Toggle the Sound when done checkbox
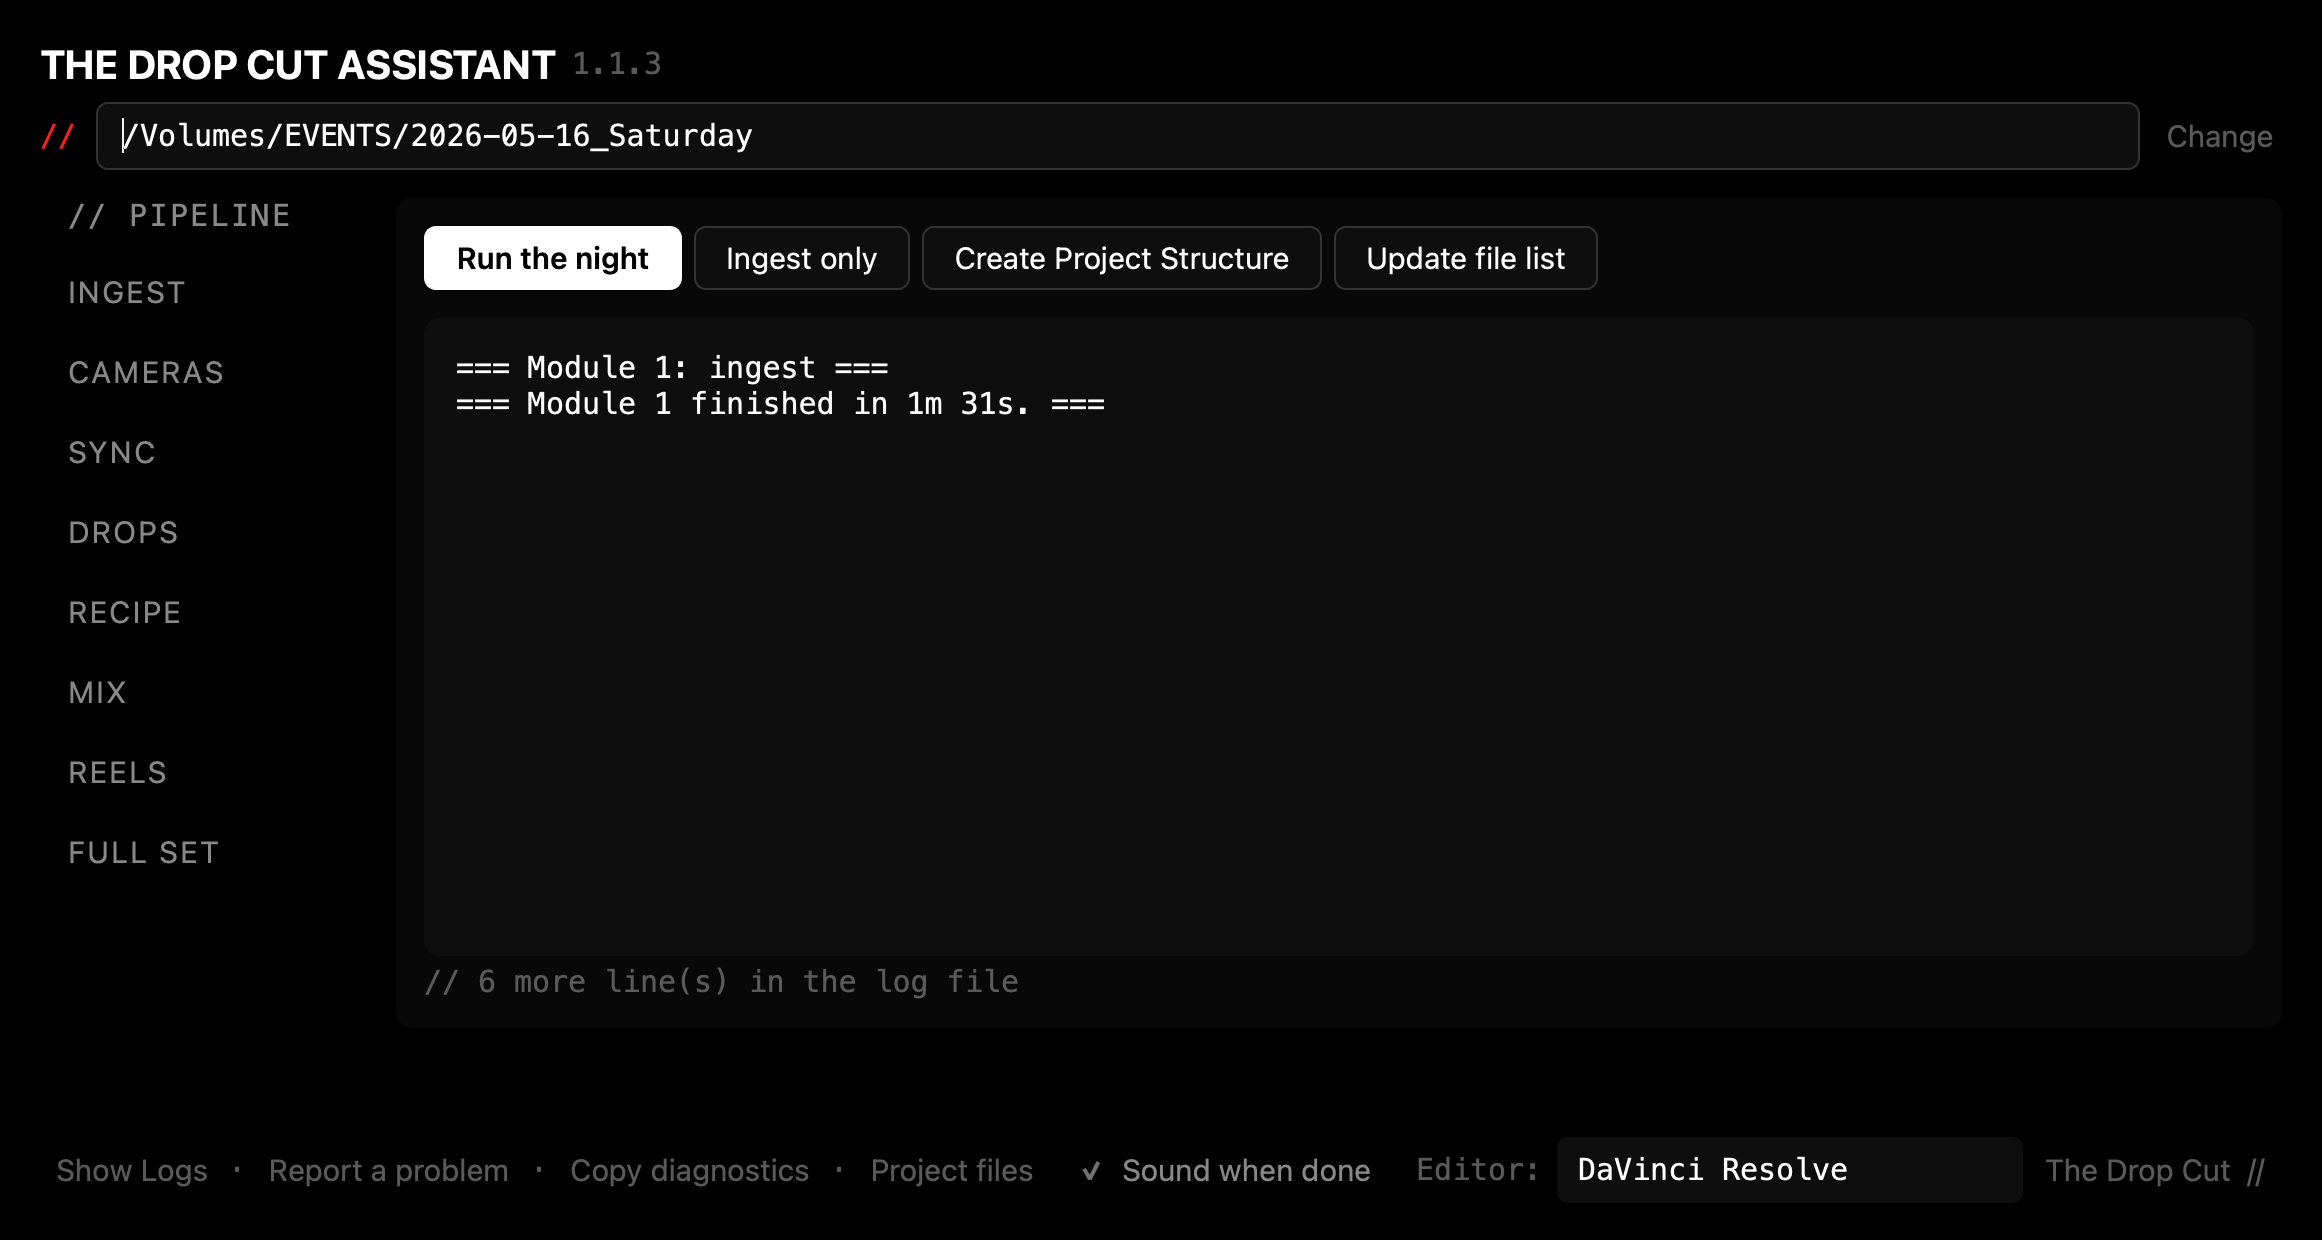Image resolution: width=2322 pixels, height=1240 pixels. (1226, 1170)
